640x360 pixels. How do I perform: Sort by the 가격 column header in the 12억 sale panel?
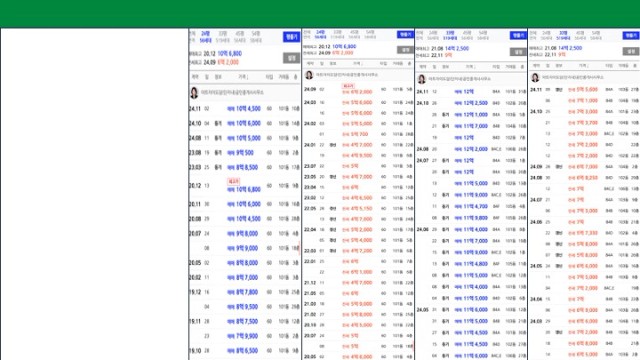[x=470, y=67]
